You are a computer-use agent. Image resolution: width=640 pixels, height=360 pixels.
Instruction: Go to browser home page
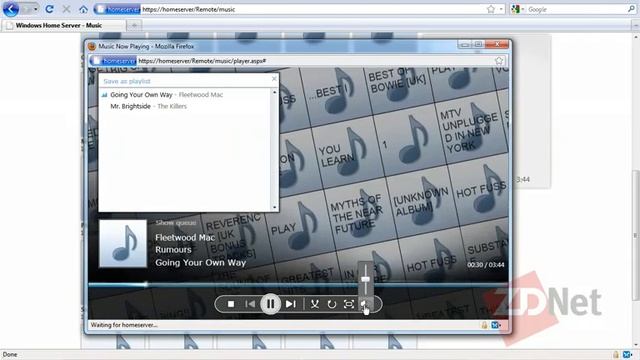pyautogui.click(x=83, y=9)
